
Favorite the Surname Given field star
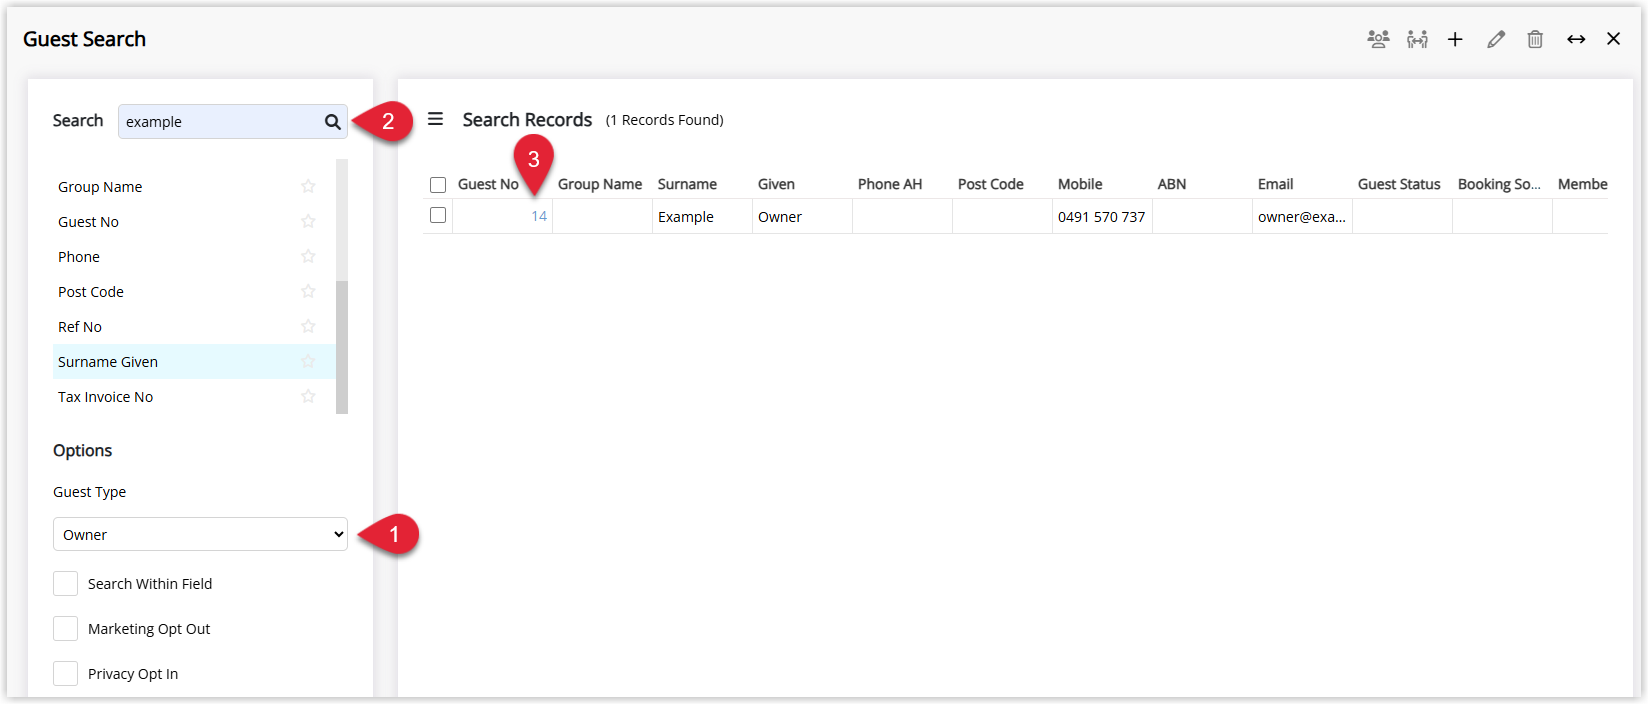tap(308, 361)
